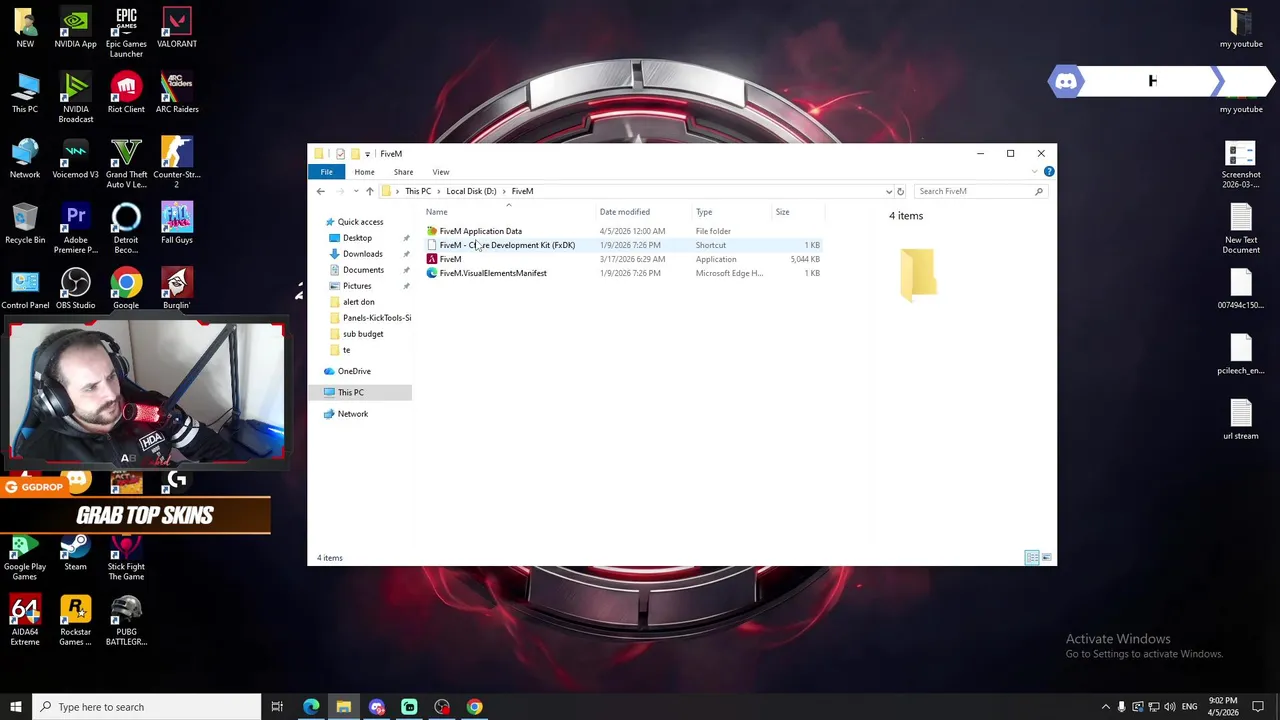Select Counter-Strike 2 desktop icon
This screenshot has width=1280, height=720.
pyautogui.click(x=177, y=164)
